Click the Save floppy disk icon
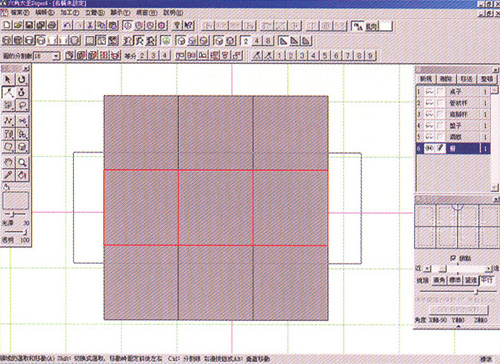This screenshot has width=500, height=364. [29, 25]
